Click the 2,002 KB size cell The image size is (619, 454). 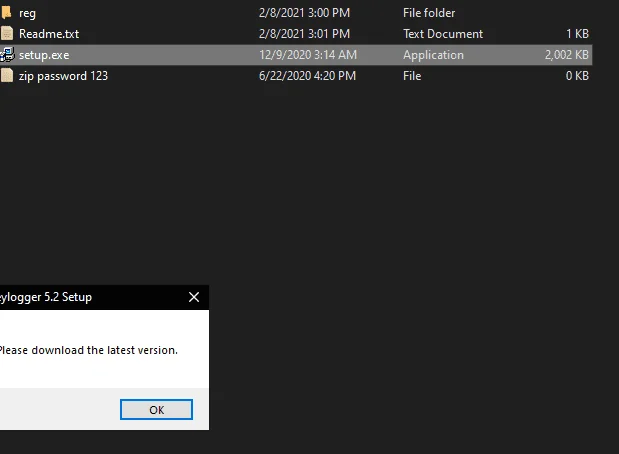(x=567, y=54)
